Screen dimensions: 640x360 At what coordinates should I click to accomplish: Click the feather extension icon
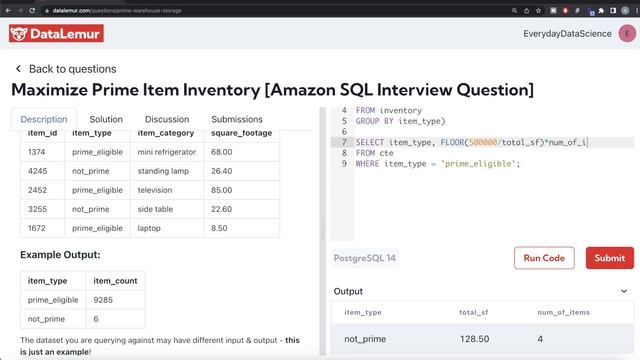click(x=577, y=11)
